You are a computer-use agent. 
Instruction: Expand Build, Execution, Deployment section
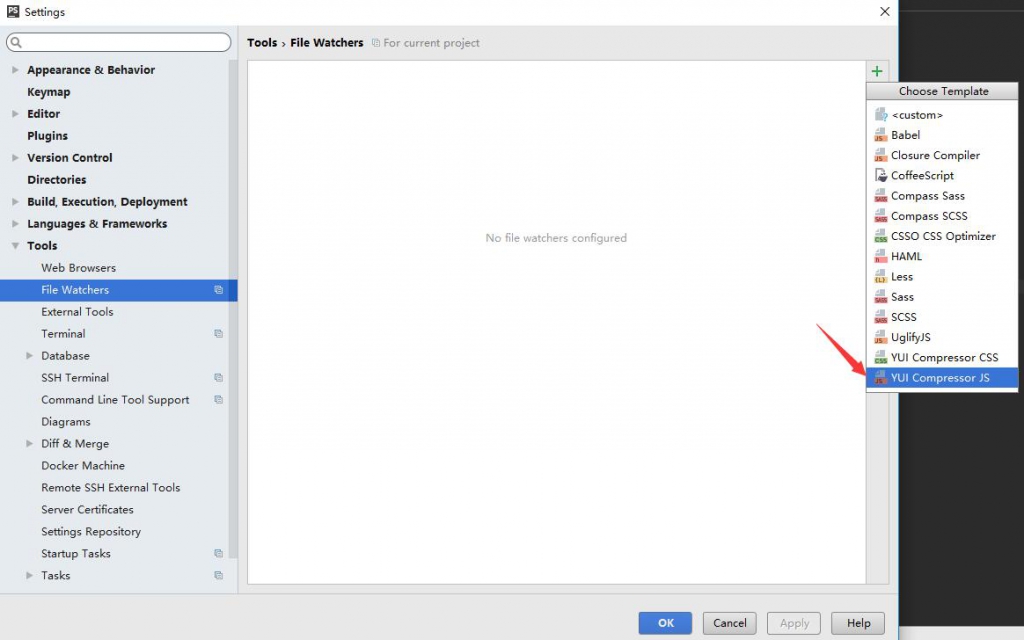[x=15, y=202]
